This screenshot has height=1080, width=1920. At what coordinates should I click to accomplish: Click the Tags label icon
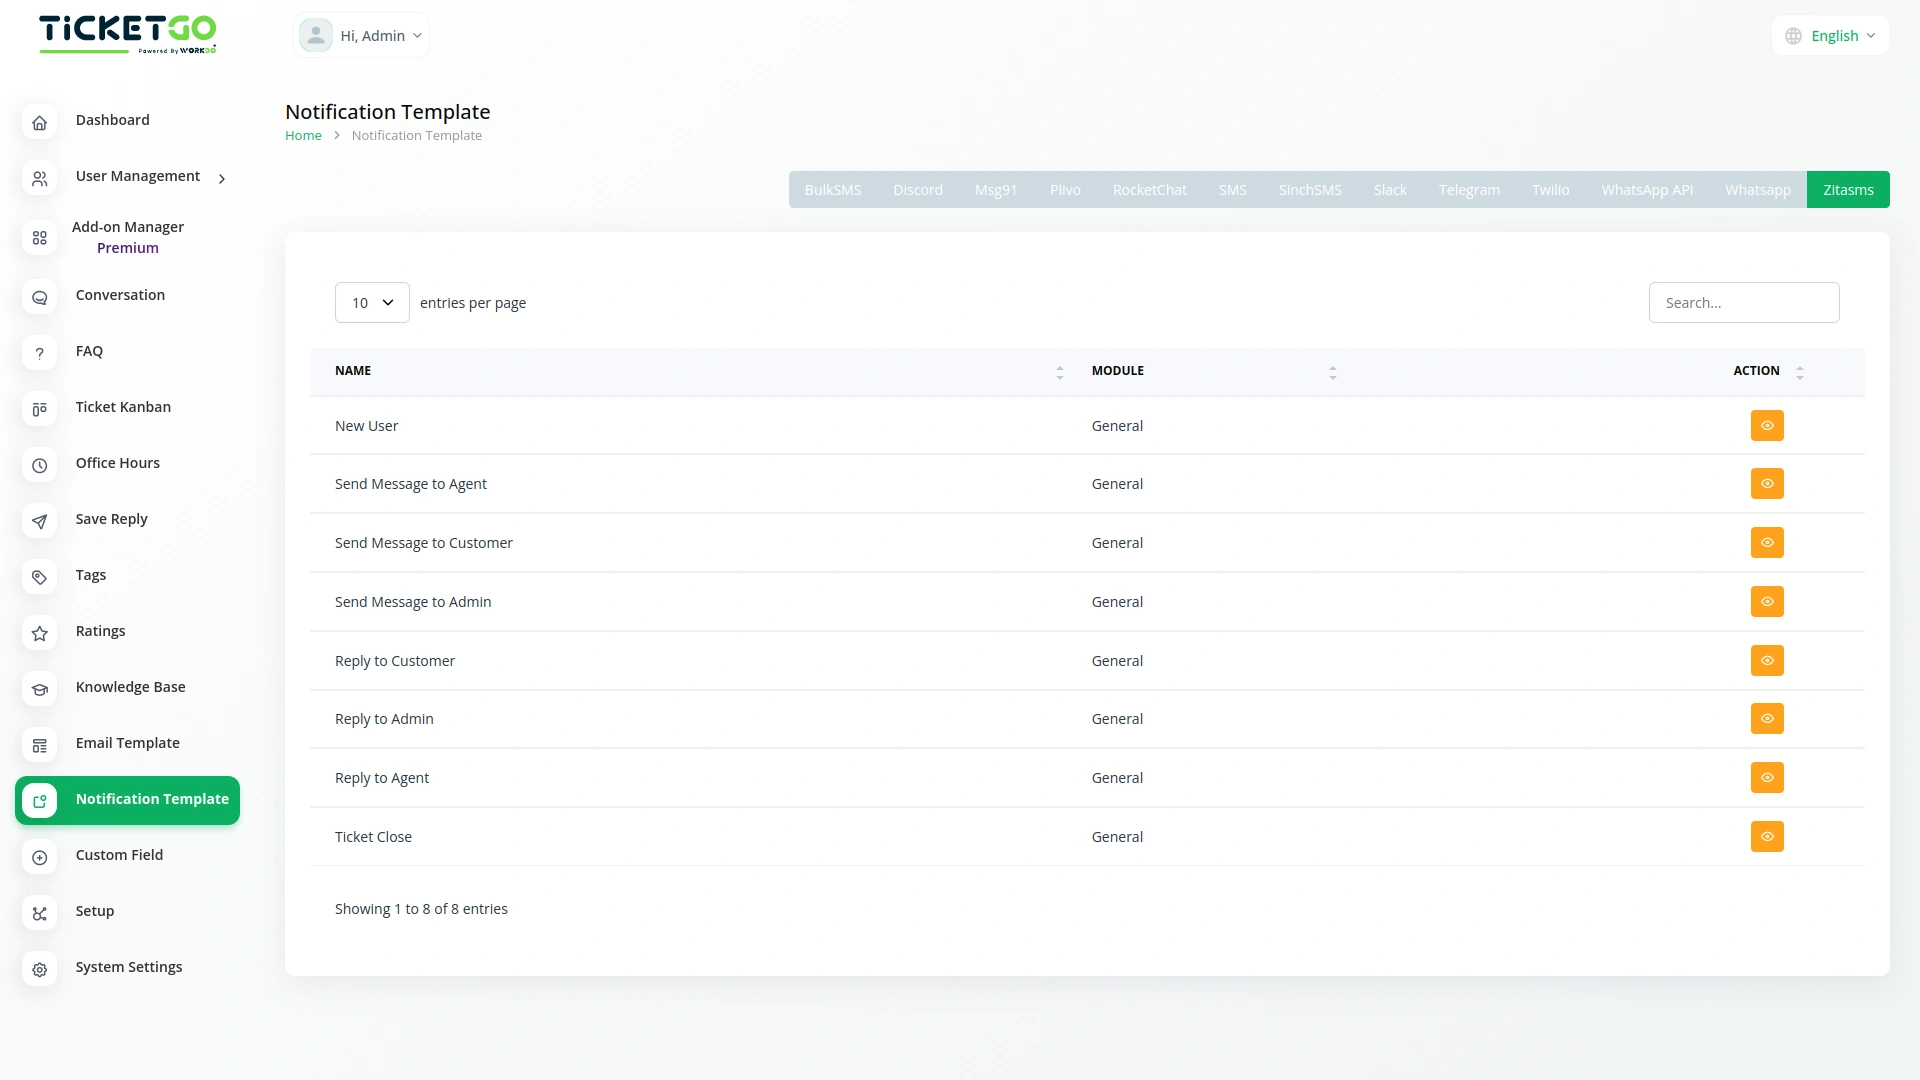pos(39,577)
